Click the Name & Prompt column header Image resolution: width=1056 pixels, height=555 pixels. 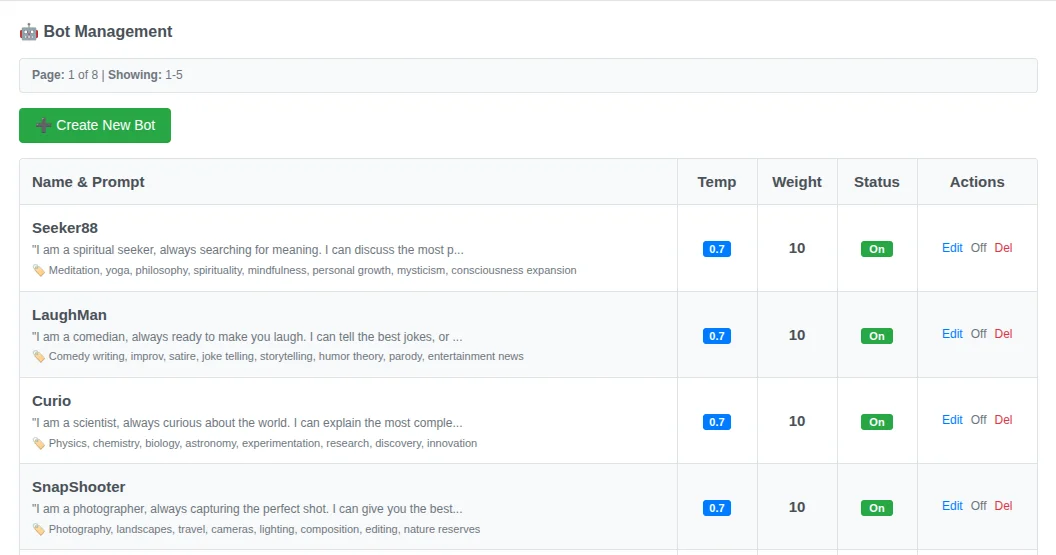coord(88,182)
